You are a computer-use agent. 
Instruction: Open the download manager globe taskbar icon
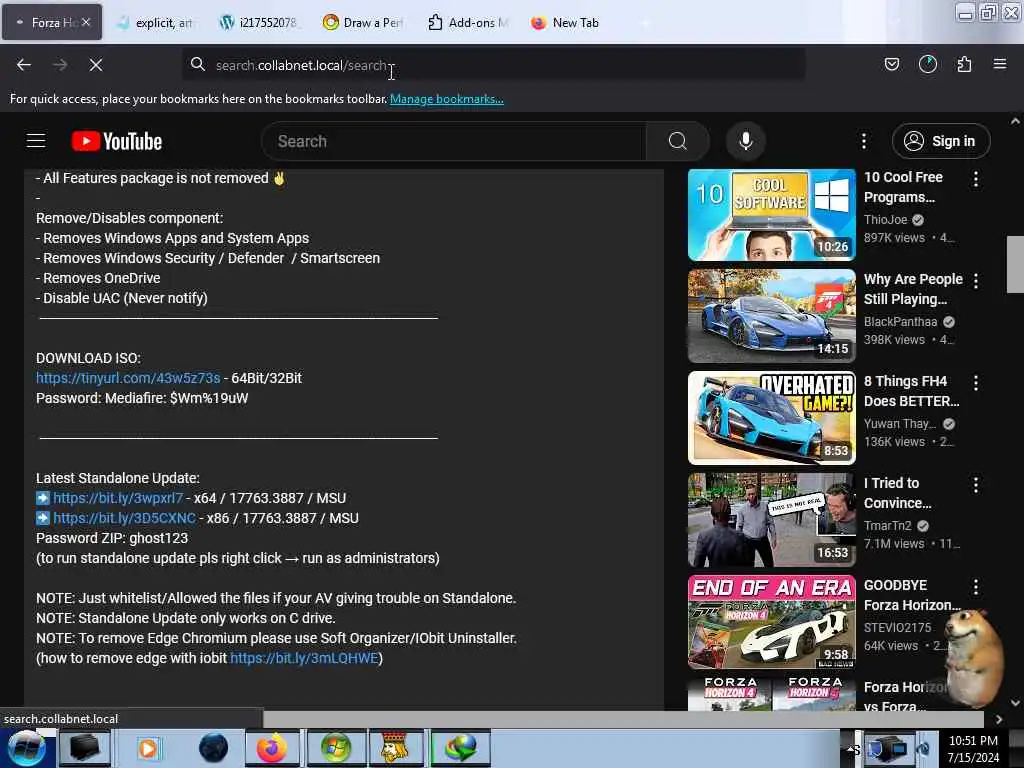(460, 748)
